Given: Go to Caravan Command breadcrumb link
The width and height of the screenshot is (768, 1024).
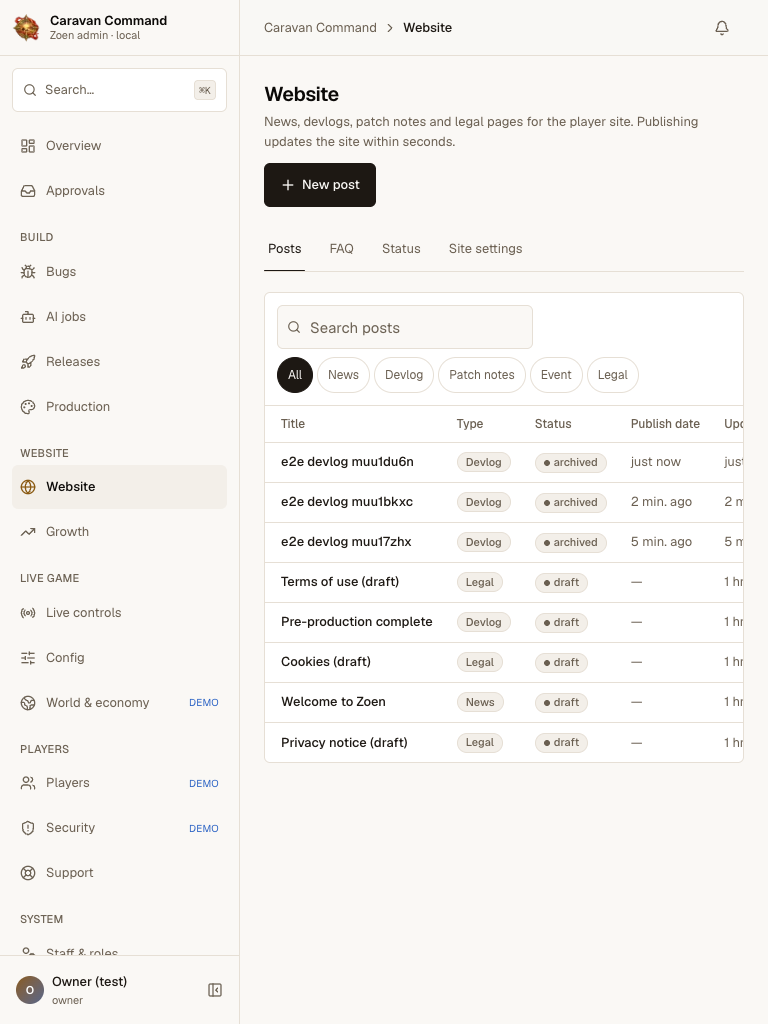Looking at the screenshot, I should tap(320, 27).
